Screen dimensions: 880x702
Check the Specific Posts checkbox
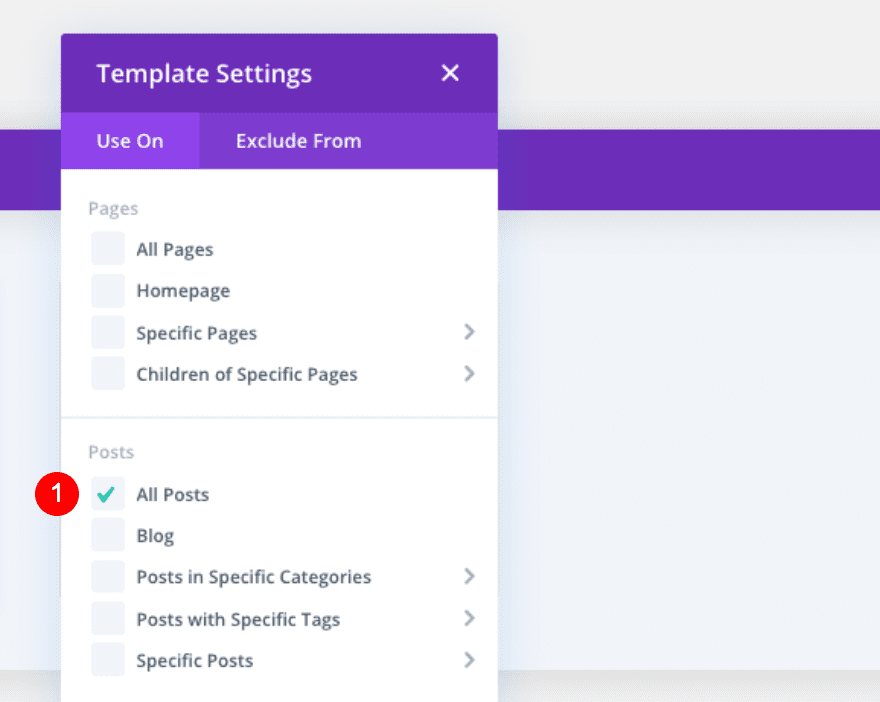(108, 660)
